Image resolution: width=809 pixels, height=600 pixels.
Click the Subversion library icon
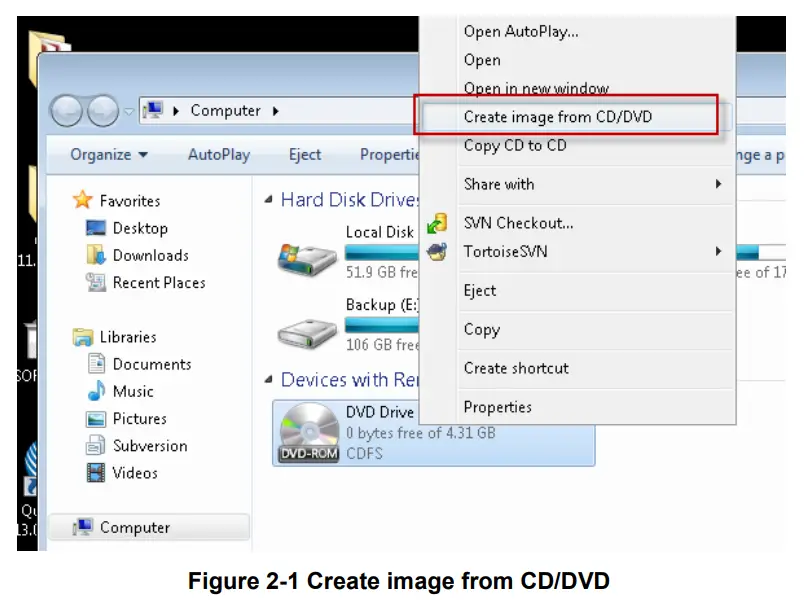click(x=96, y=445)
